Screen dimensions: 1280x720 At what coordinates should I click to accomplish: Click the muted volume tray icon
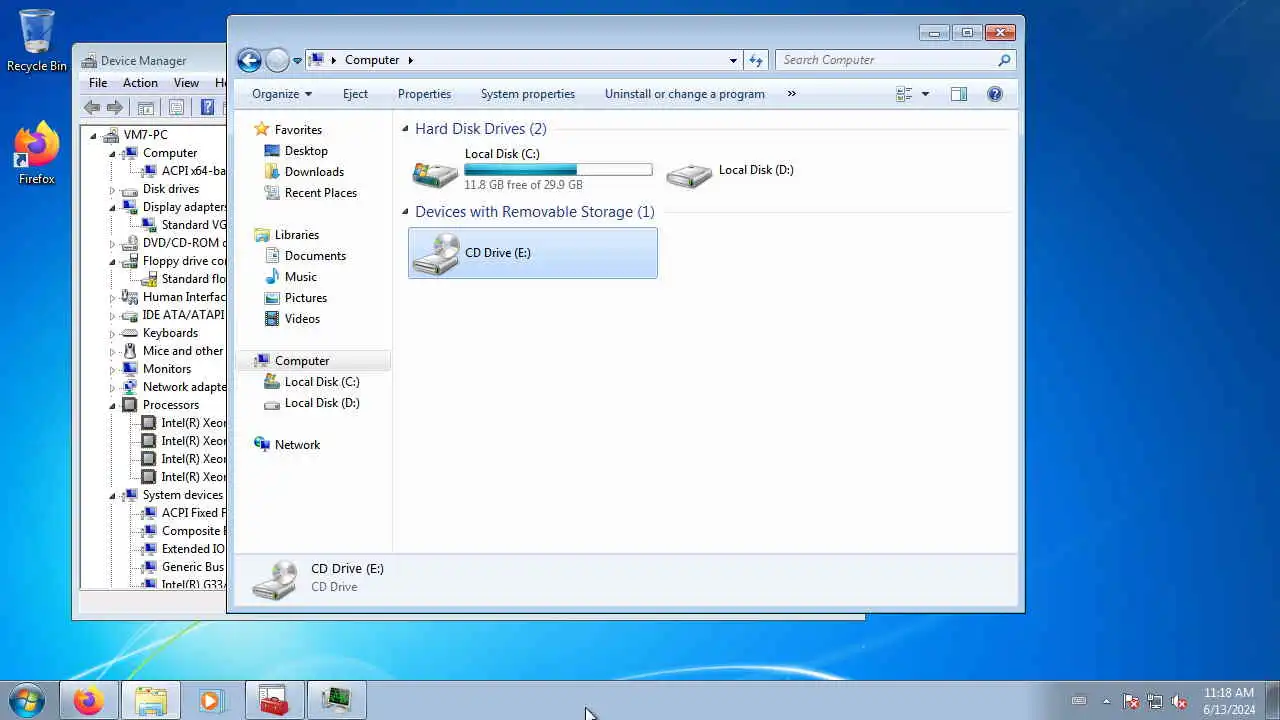pyautogui.click(x=1179, y=701)
